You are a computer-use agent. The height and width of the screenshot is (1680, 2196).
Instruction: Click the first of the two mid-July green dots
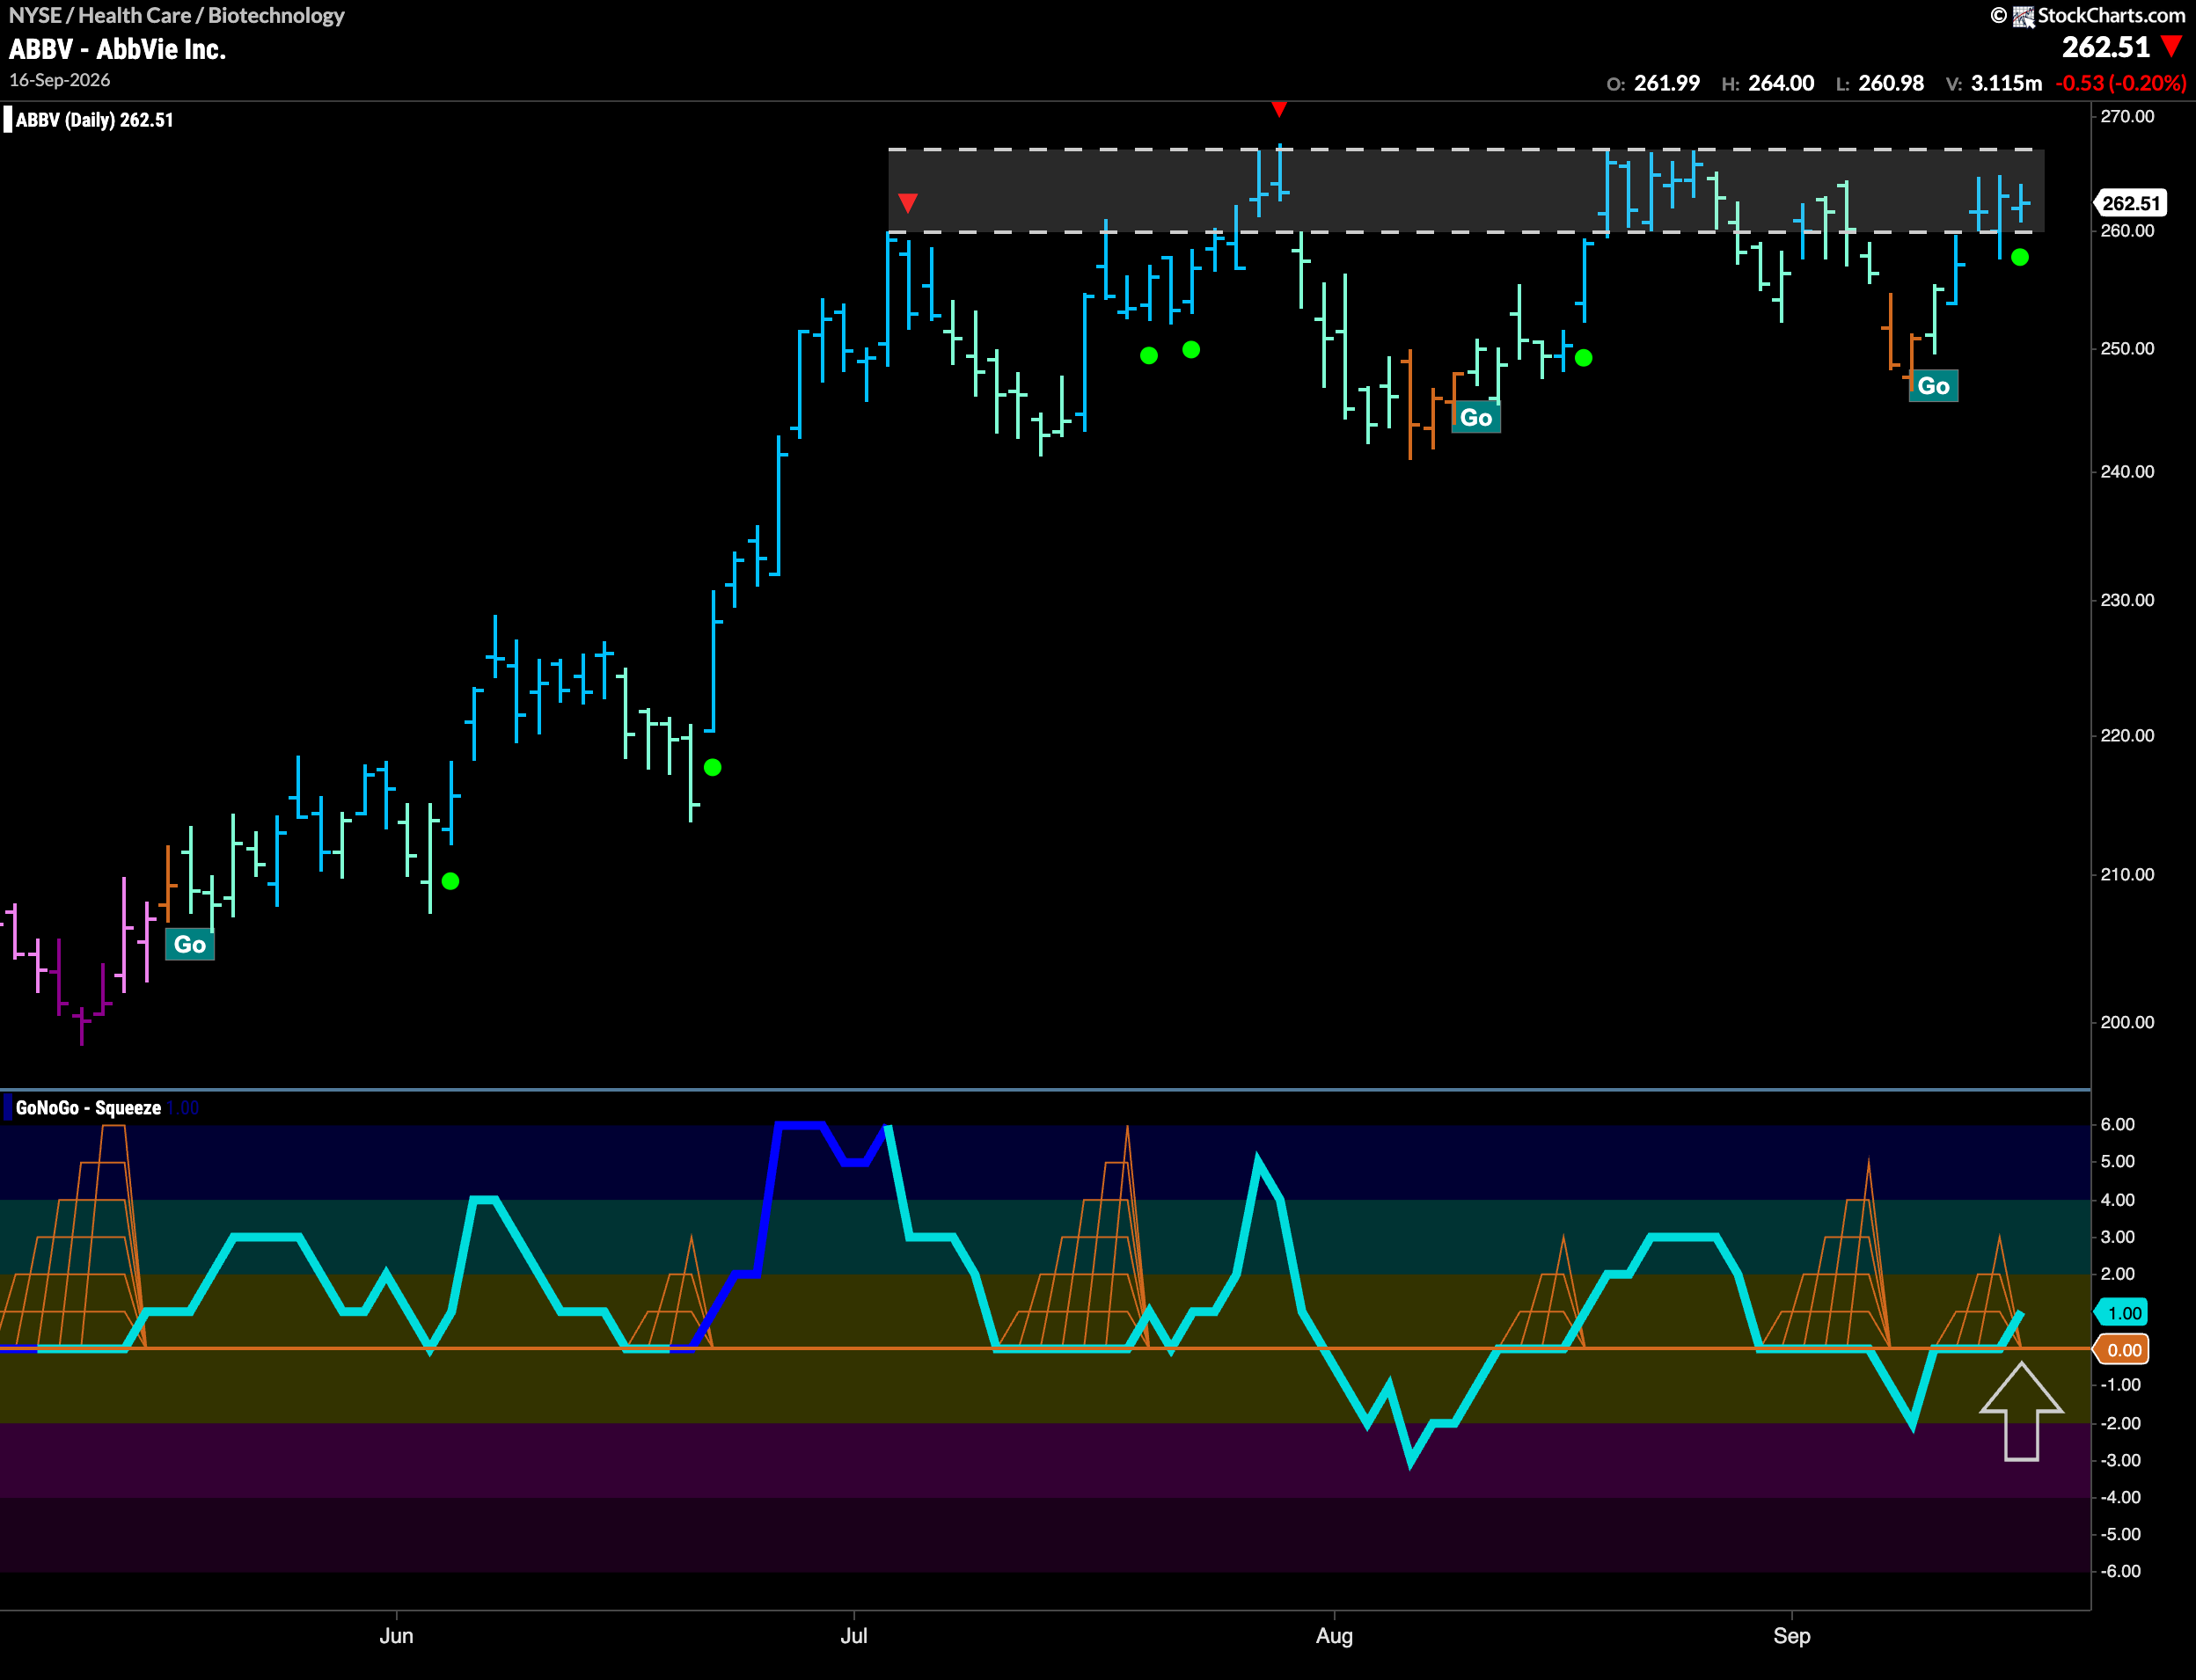(1149, 355)
